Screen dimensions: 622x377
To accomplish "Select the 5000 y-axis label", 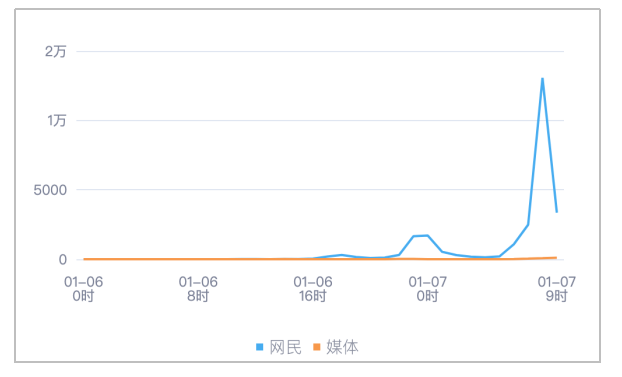I will pos(50,190).
